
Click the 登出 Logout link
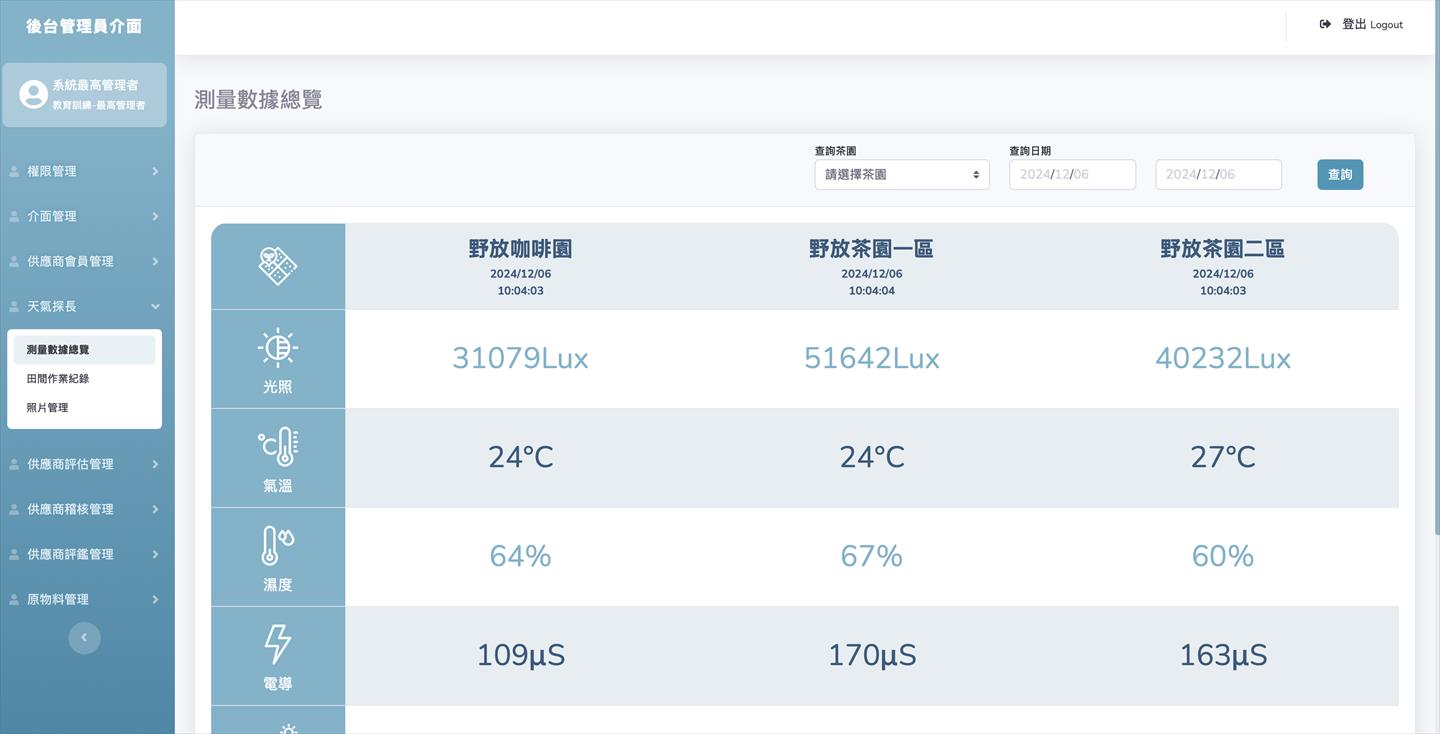pos(1361,24)
